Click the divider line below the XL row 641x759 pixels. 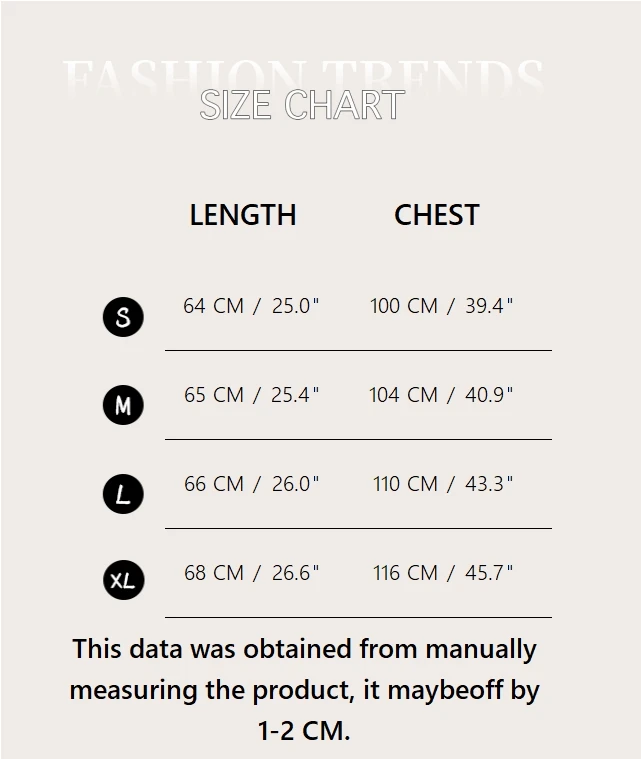click(358, 617)
